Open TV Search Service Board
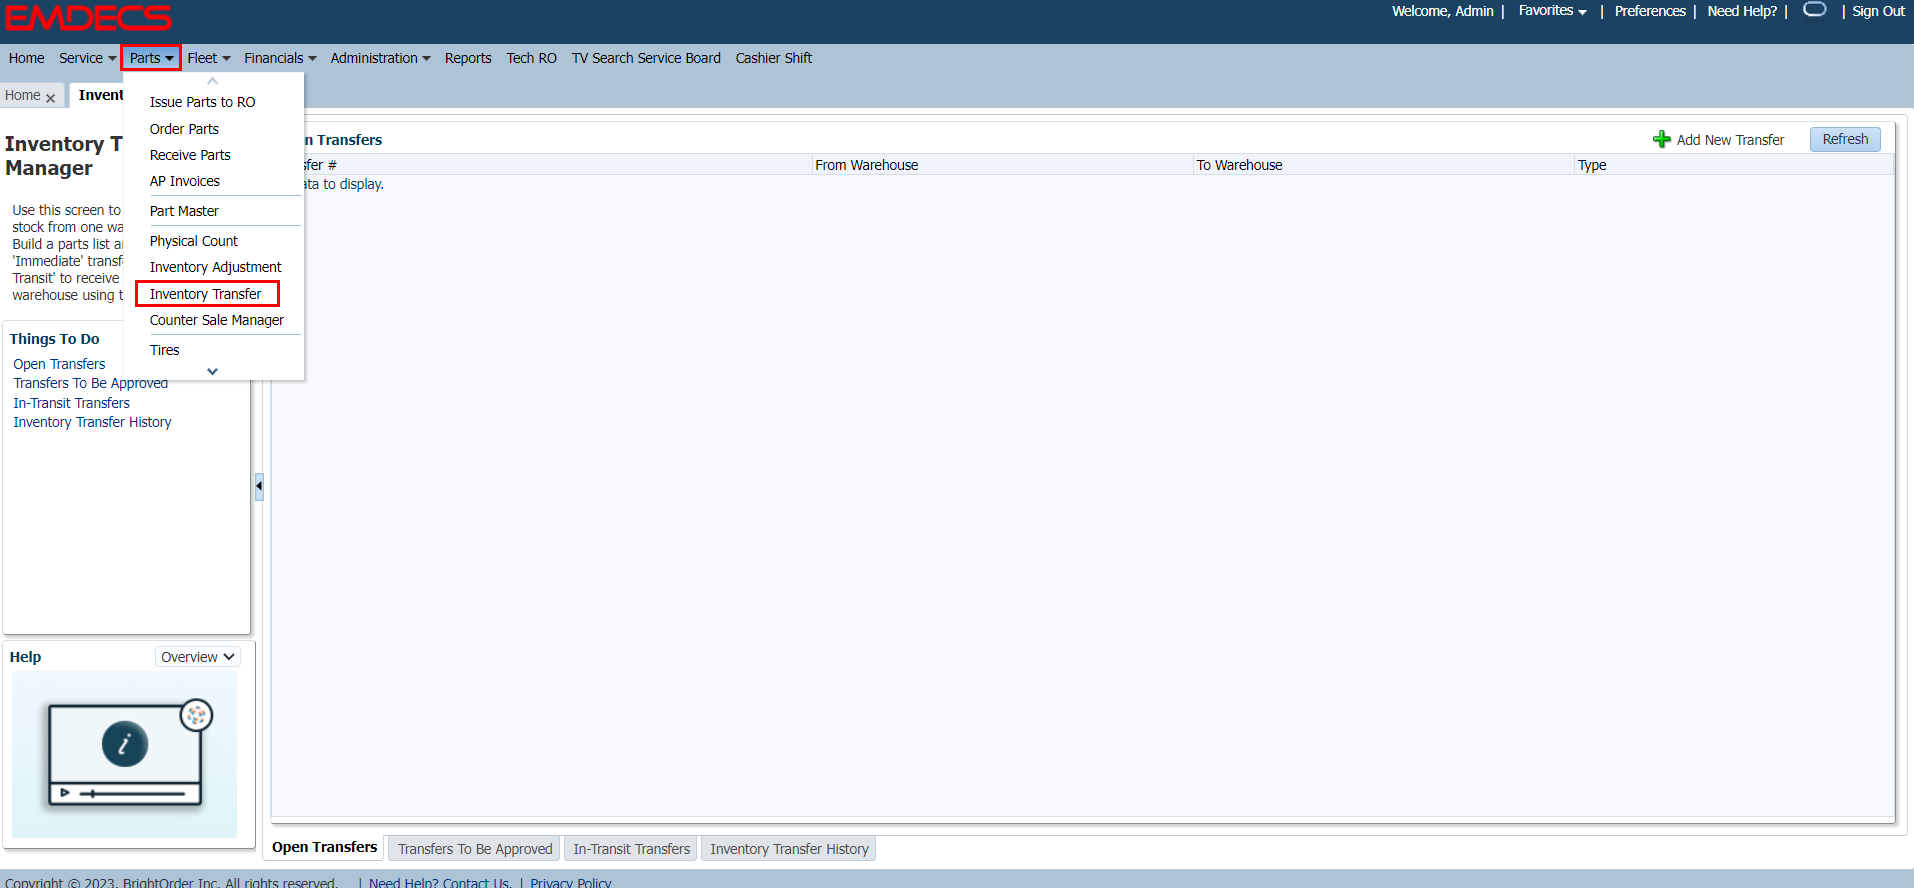The height and width of the screenshot is (888, 1914). tap(646, 58)
